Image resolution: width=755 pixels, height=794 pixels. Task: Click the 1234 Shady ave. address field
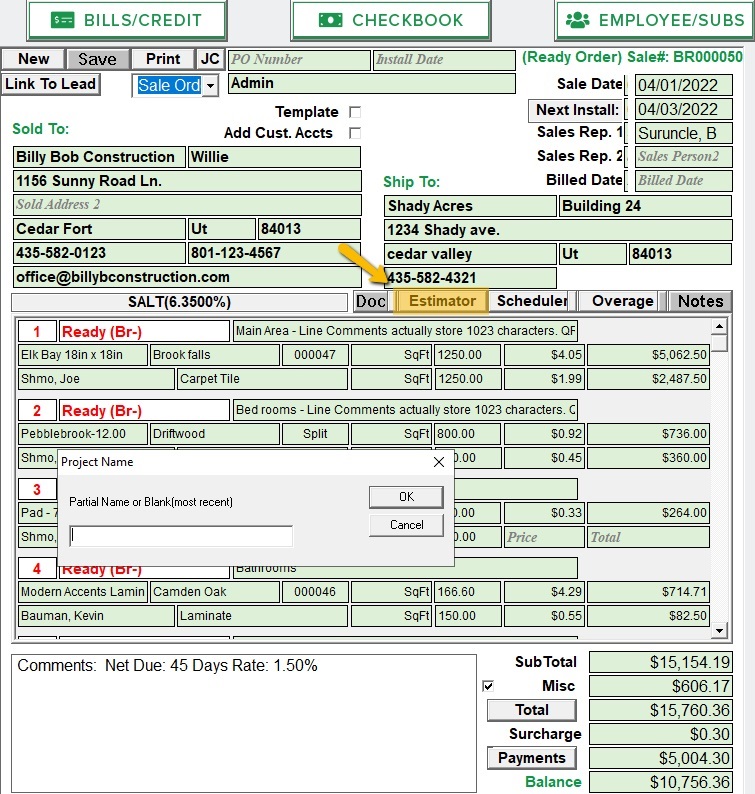(558, 230)
